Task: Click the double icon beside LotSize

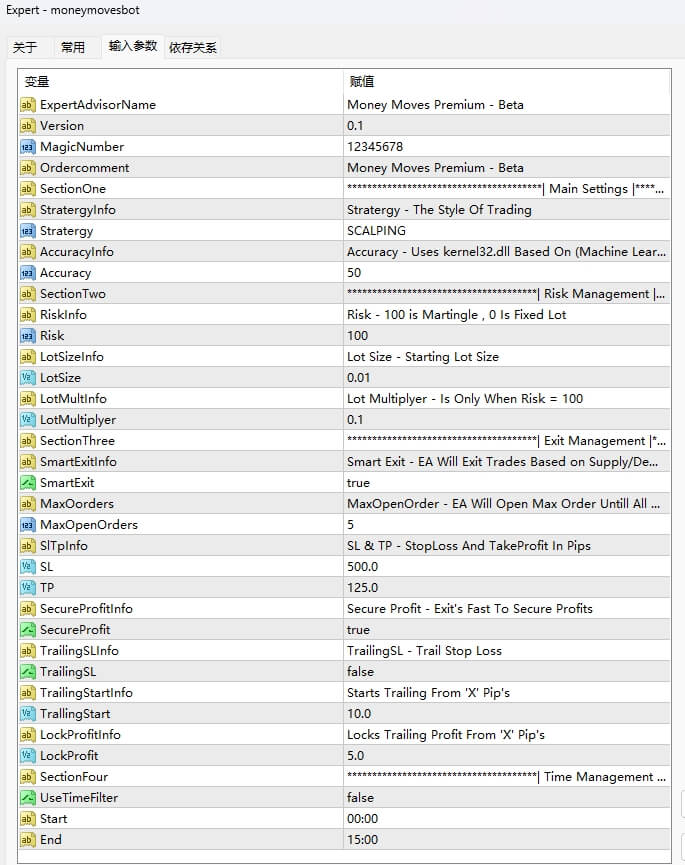Action: tap(28, 378)
